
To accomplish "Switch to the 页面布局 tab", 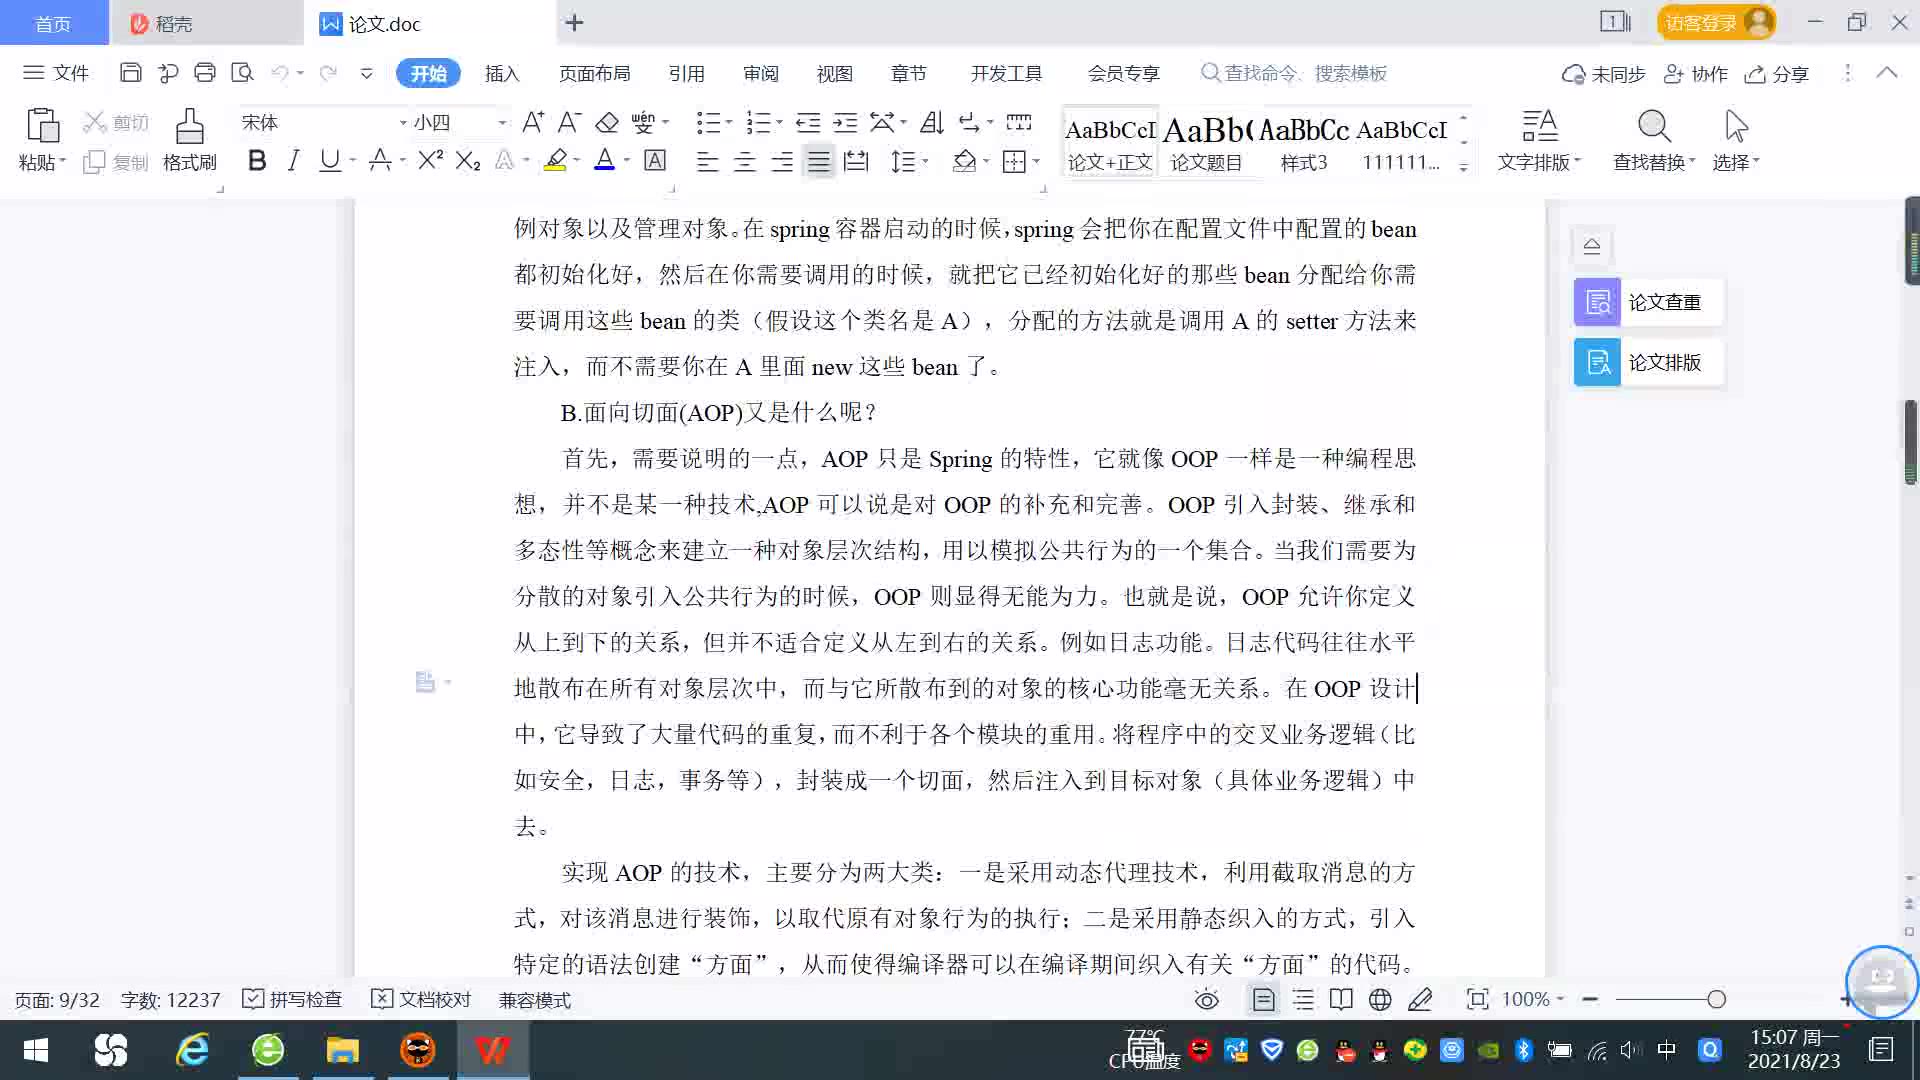I will point(594,73).
